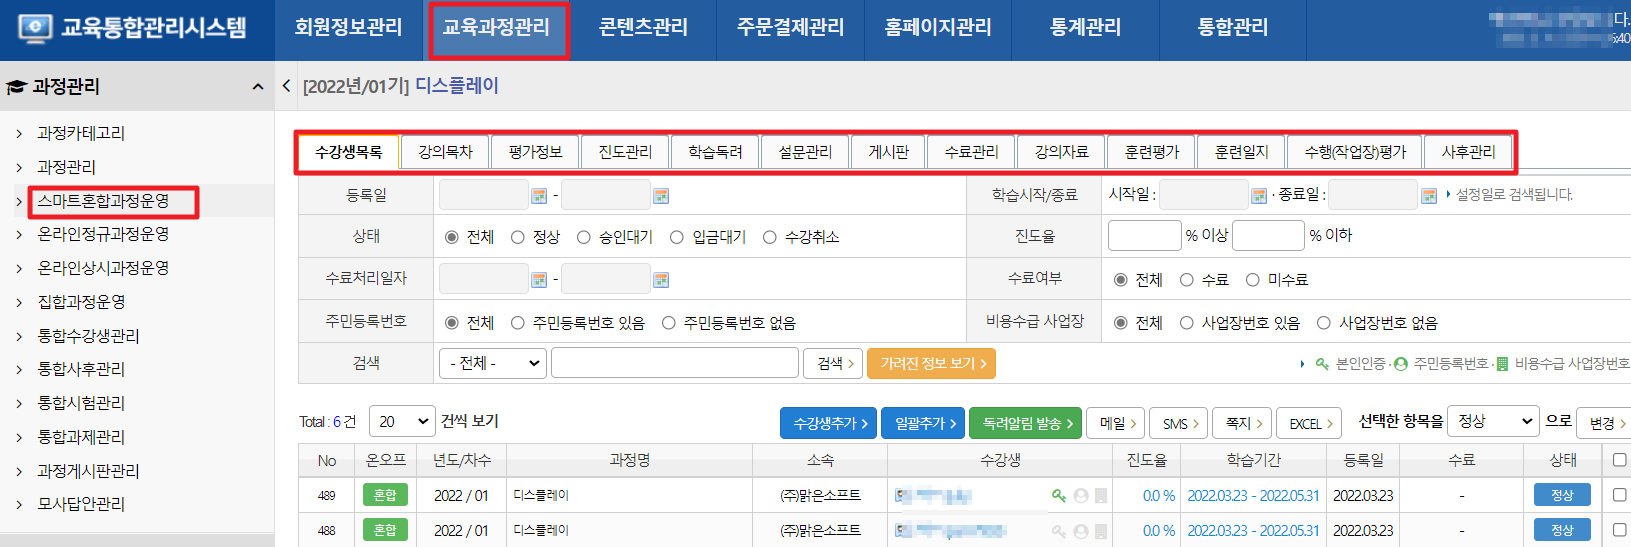Open calendar for 등록일 end date
Image resolution: width=1631 pixels, height=547 pixels.
pyautogui.click(x=661, y=196)
